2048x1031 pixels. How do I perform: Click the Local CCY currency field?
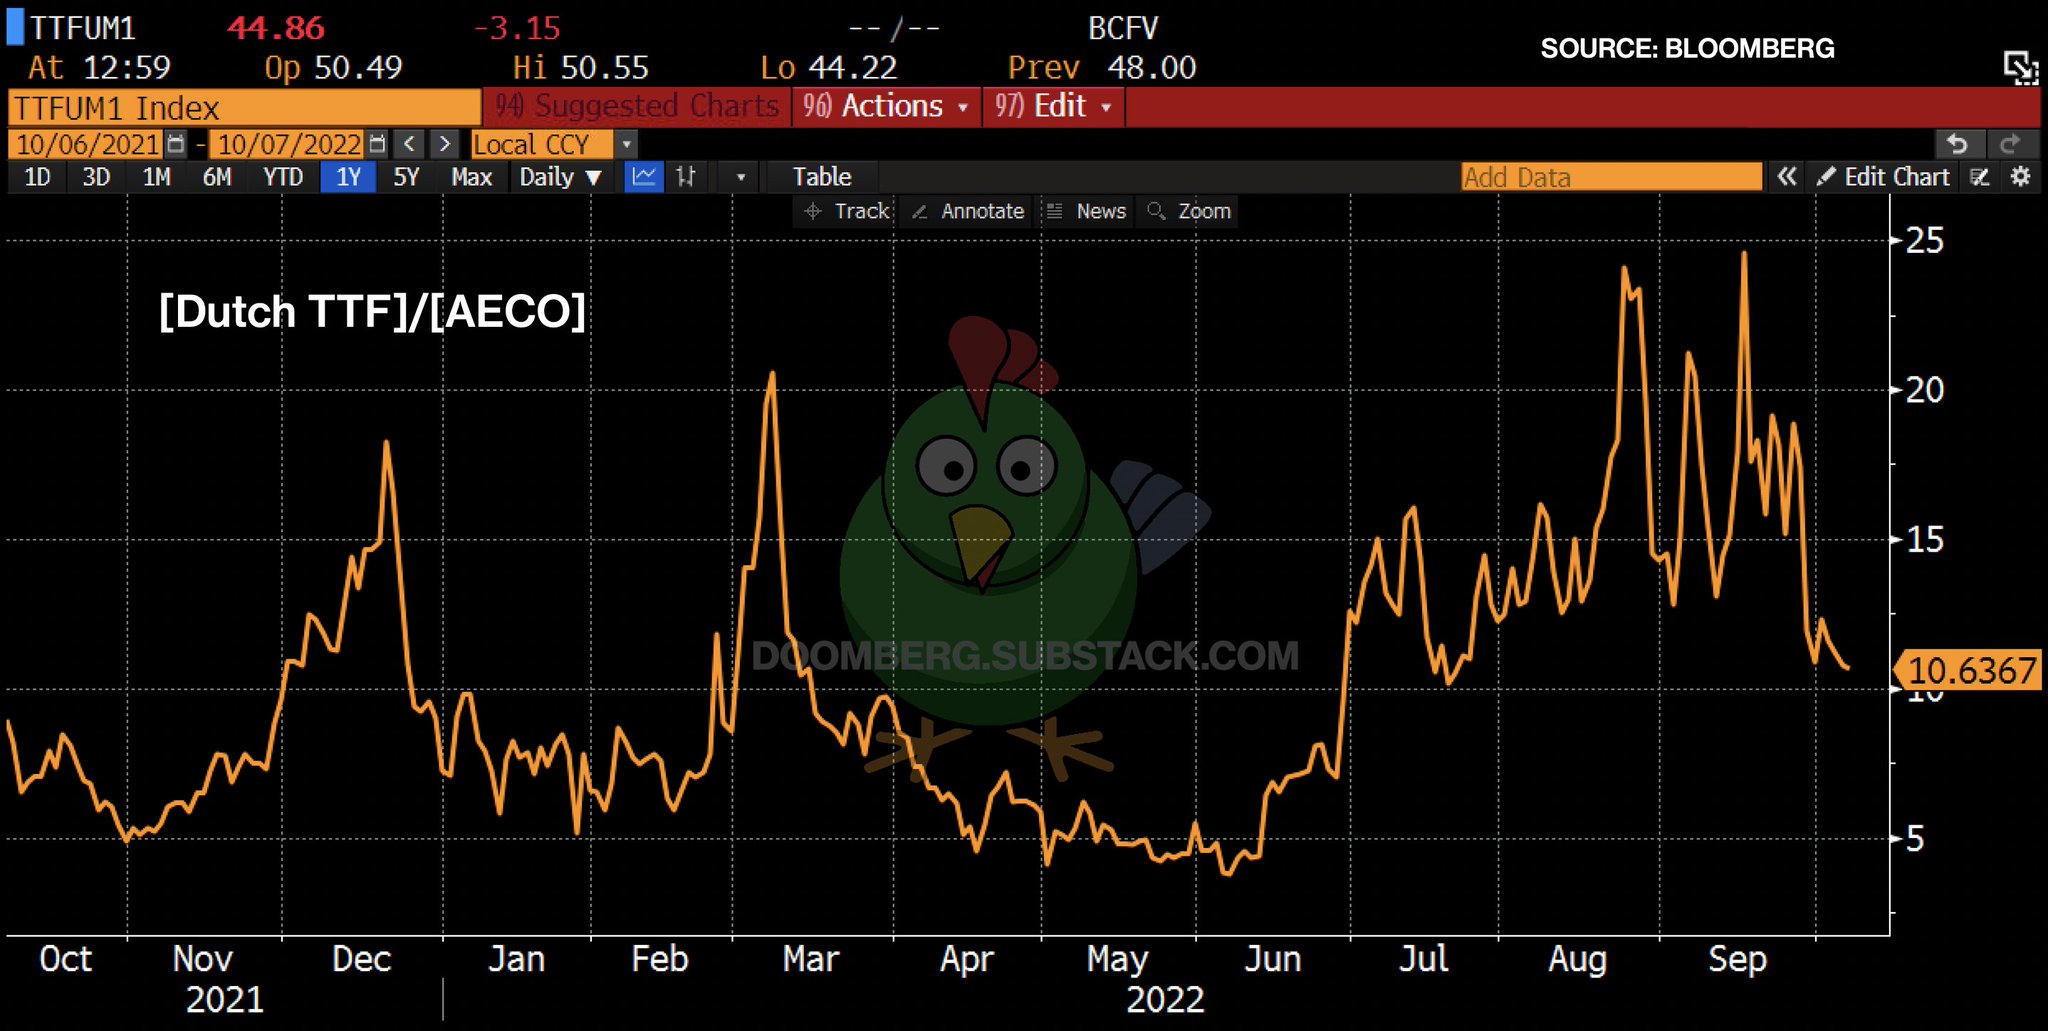pos(541,144)
